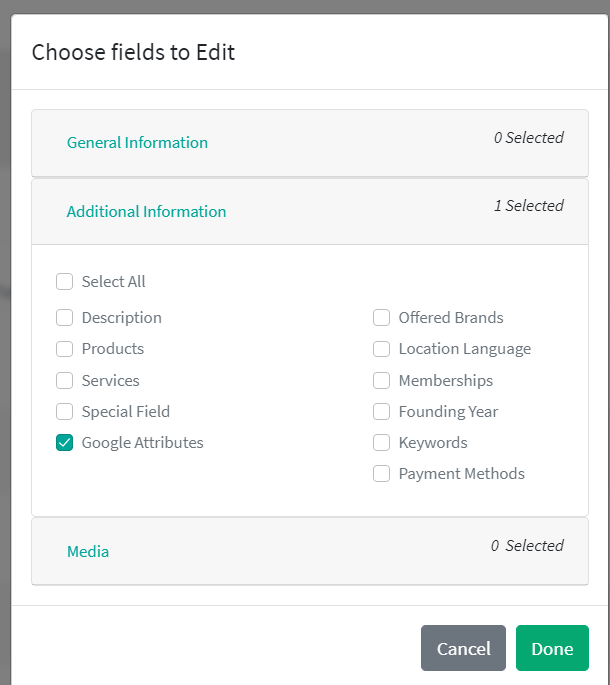Image resolution: width=610 pixels, height=685 pixels.
Task: Click the Cancel button
Action: [463, 648]
